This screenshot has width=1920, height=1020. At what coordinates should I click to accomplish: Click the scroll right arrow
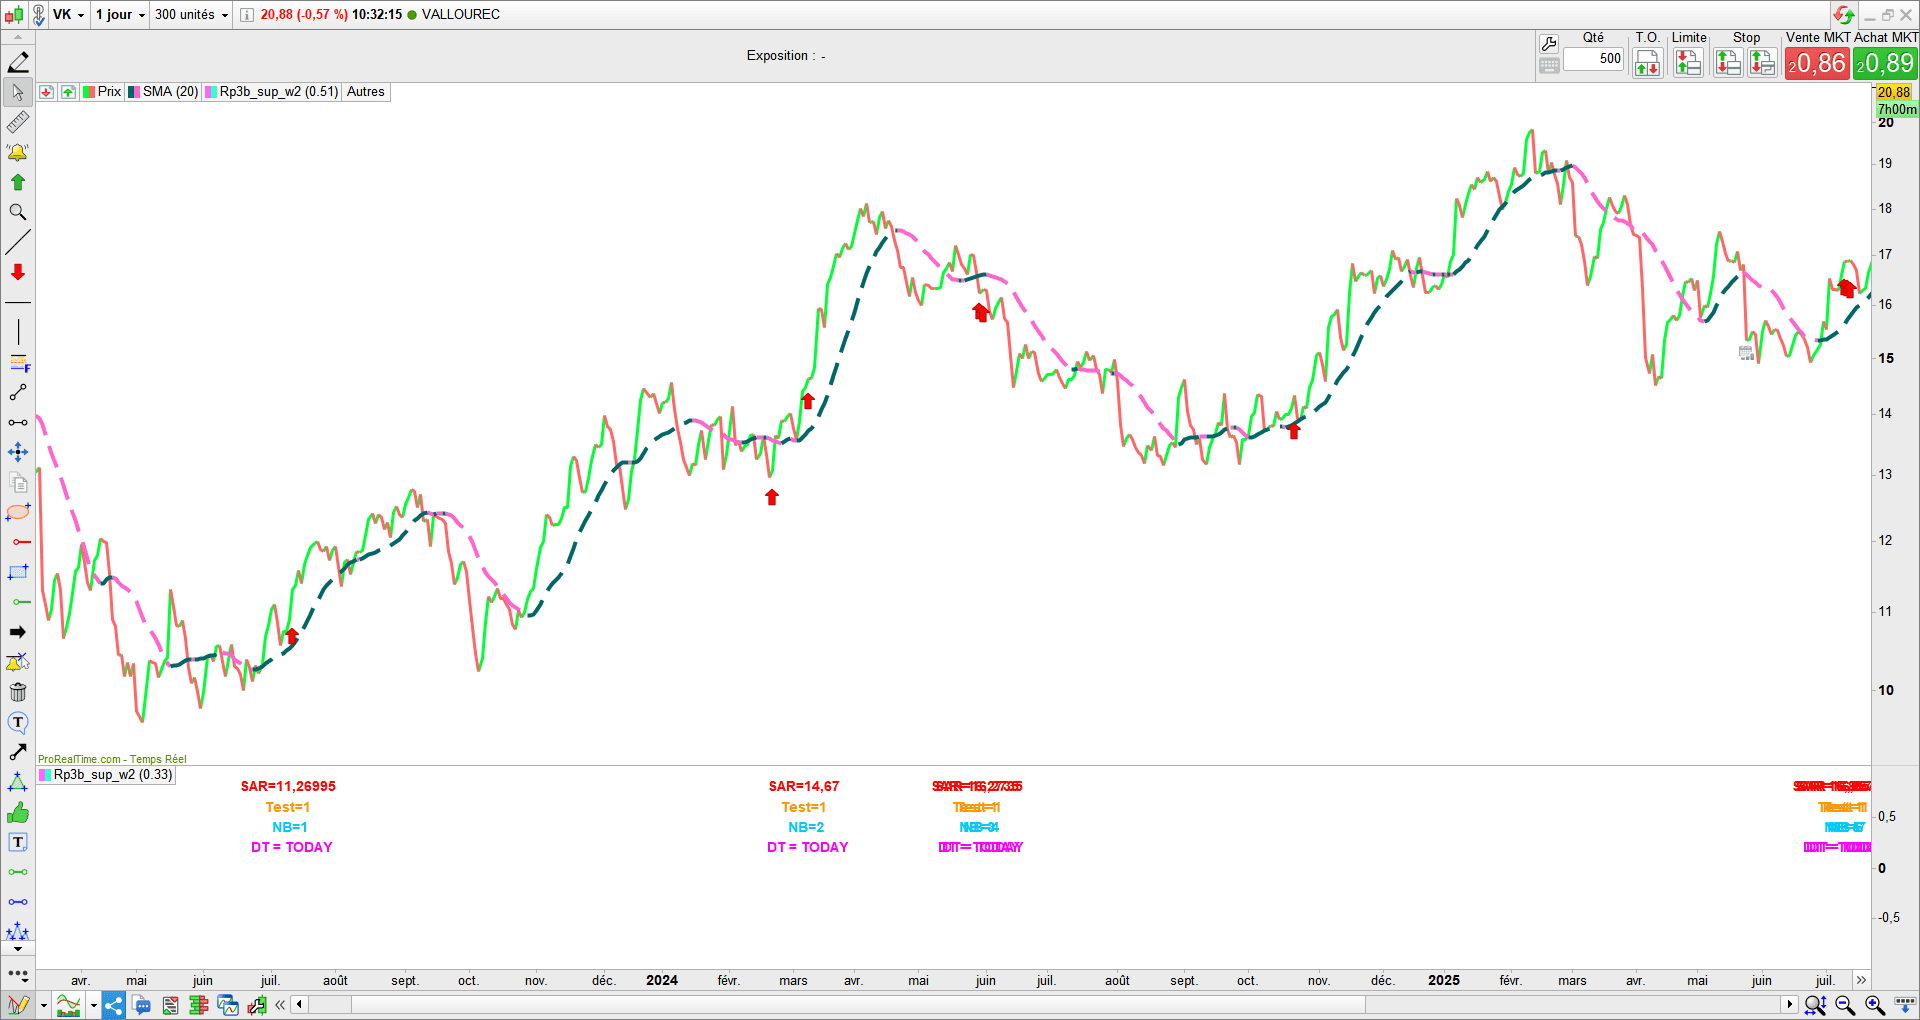(1790, 1004)
